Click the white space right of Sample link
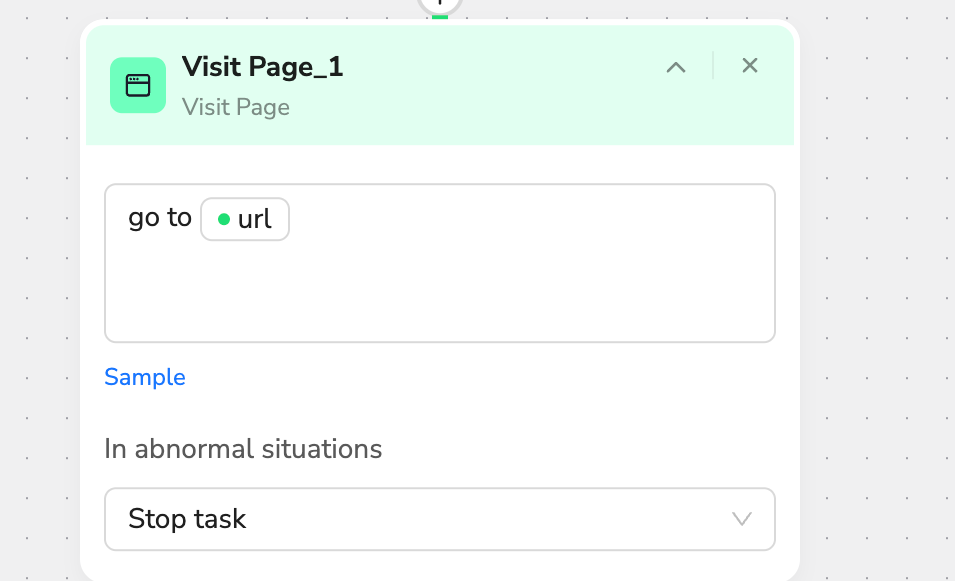The width and height of the screenshot is (956, 582). click(x=476, y=377)
